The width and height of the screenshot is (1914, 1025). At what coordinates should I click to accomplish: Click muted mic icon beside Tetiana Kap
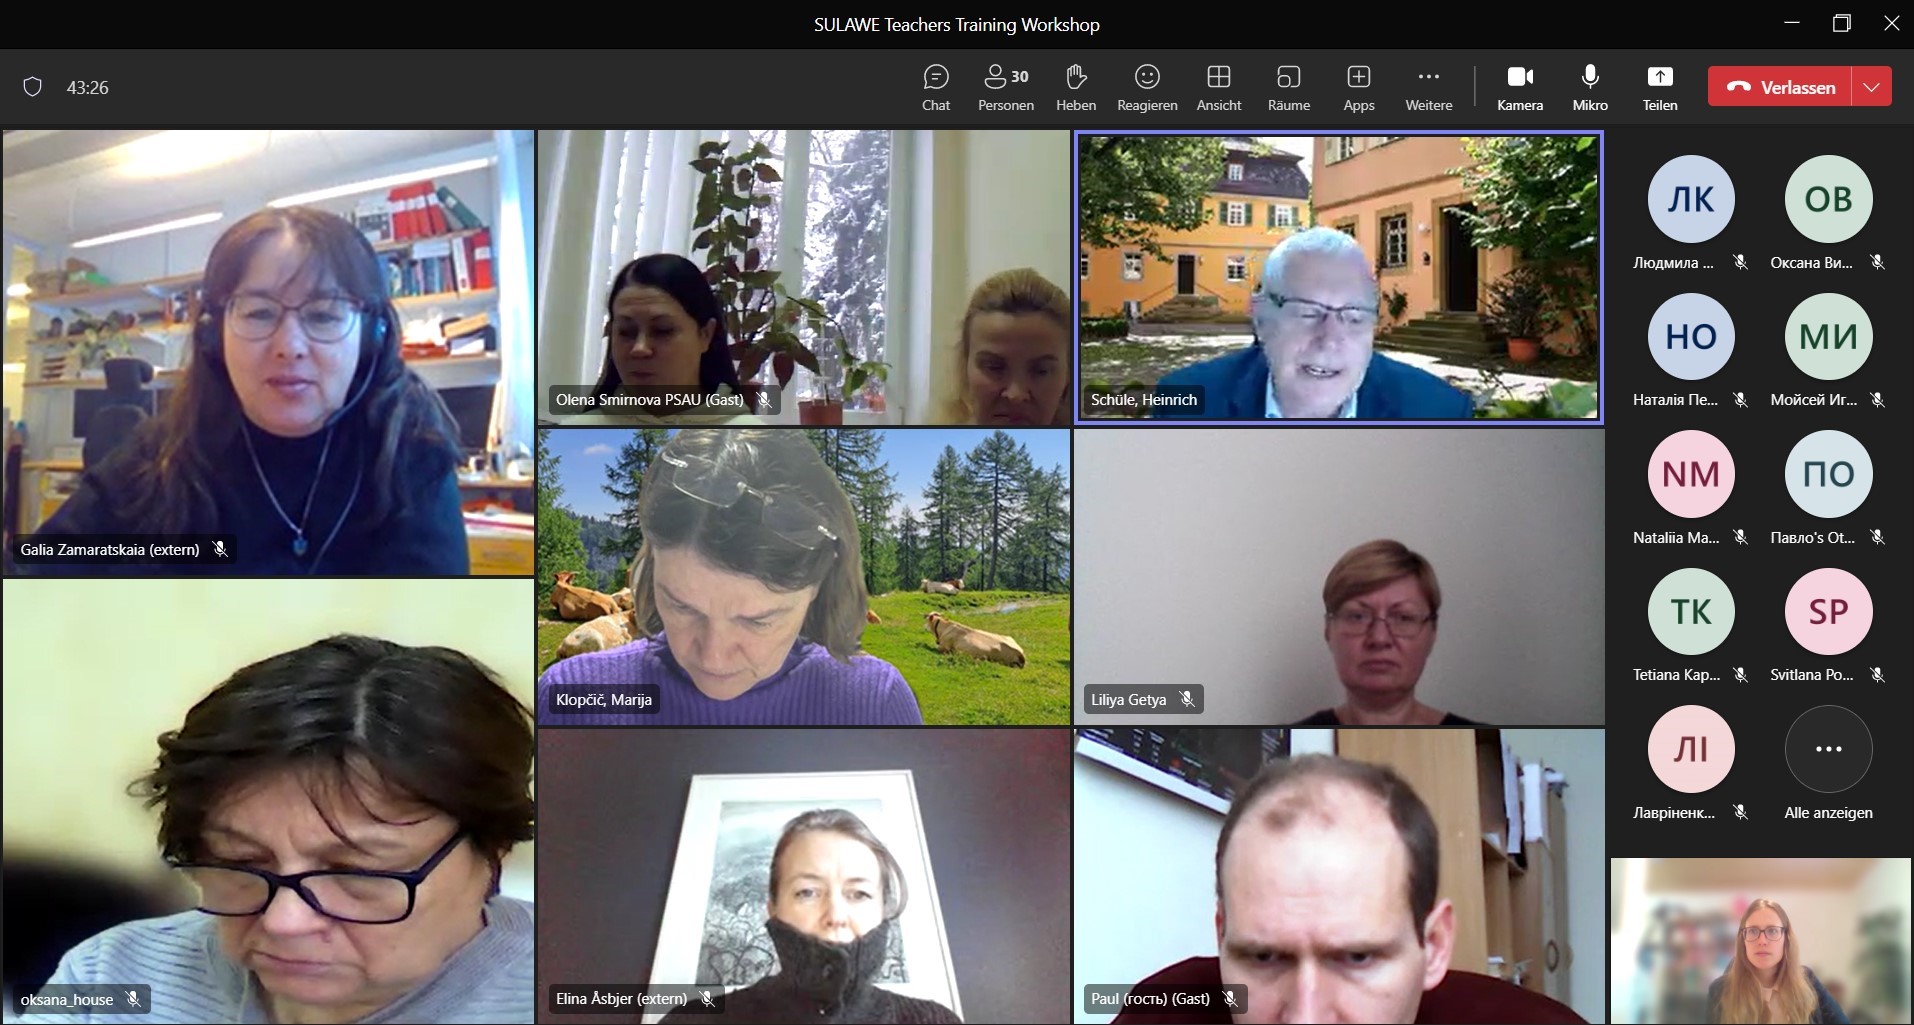(1741, 675)
